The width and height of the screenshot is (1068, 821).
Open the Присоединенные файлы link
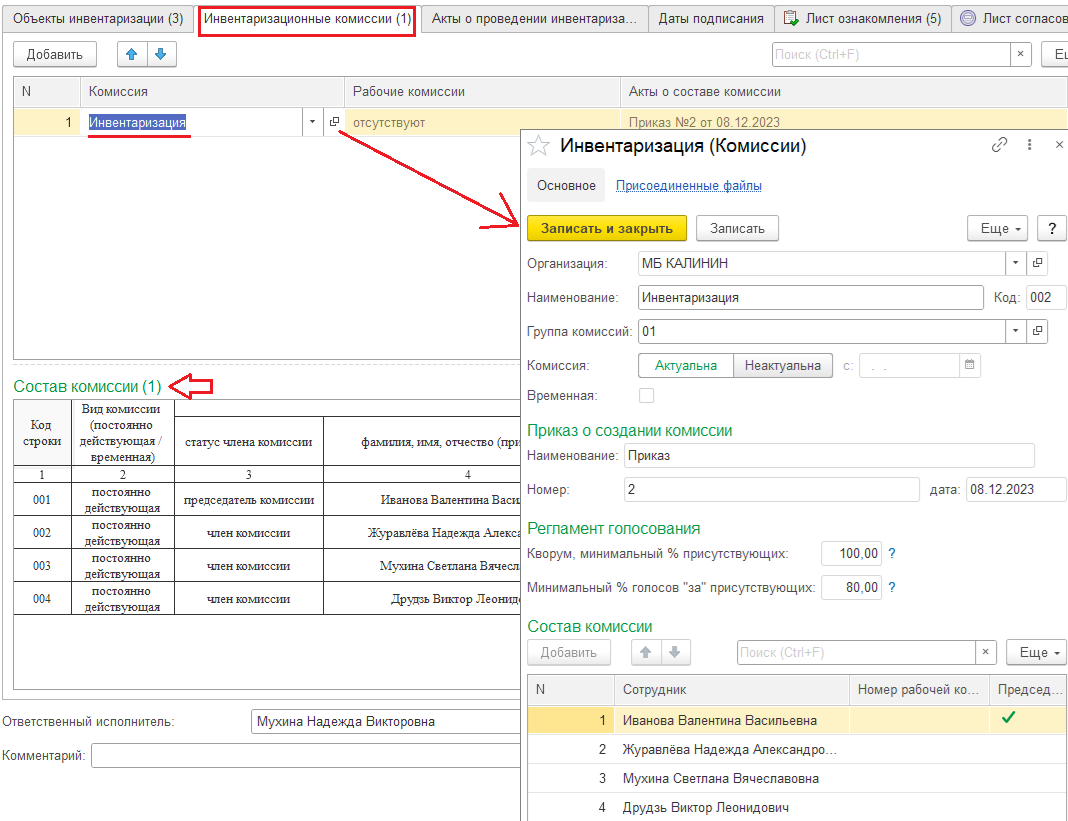689,185
